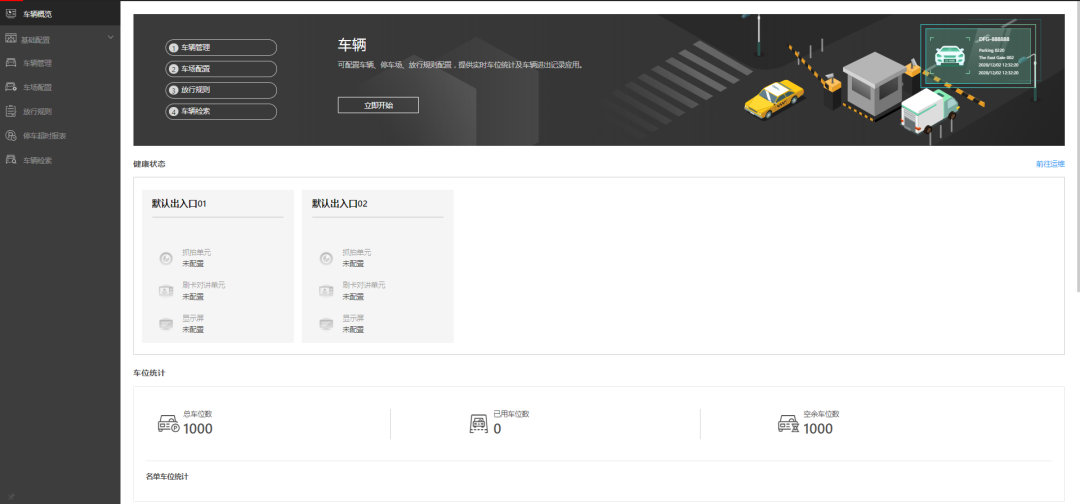This screenshot has height=504, width=1080.
Task: Click the 默认出入口02 card title
Action: pos(340,204)
